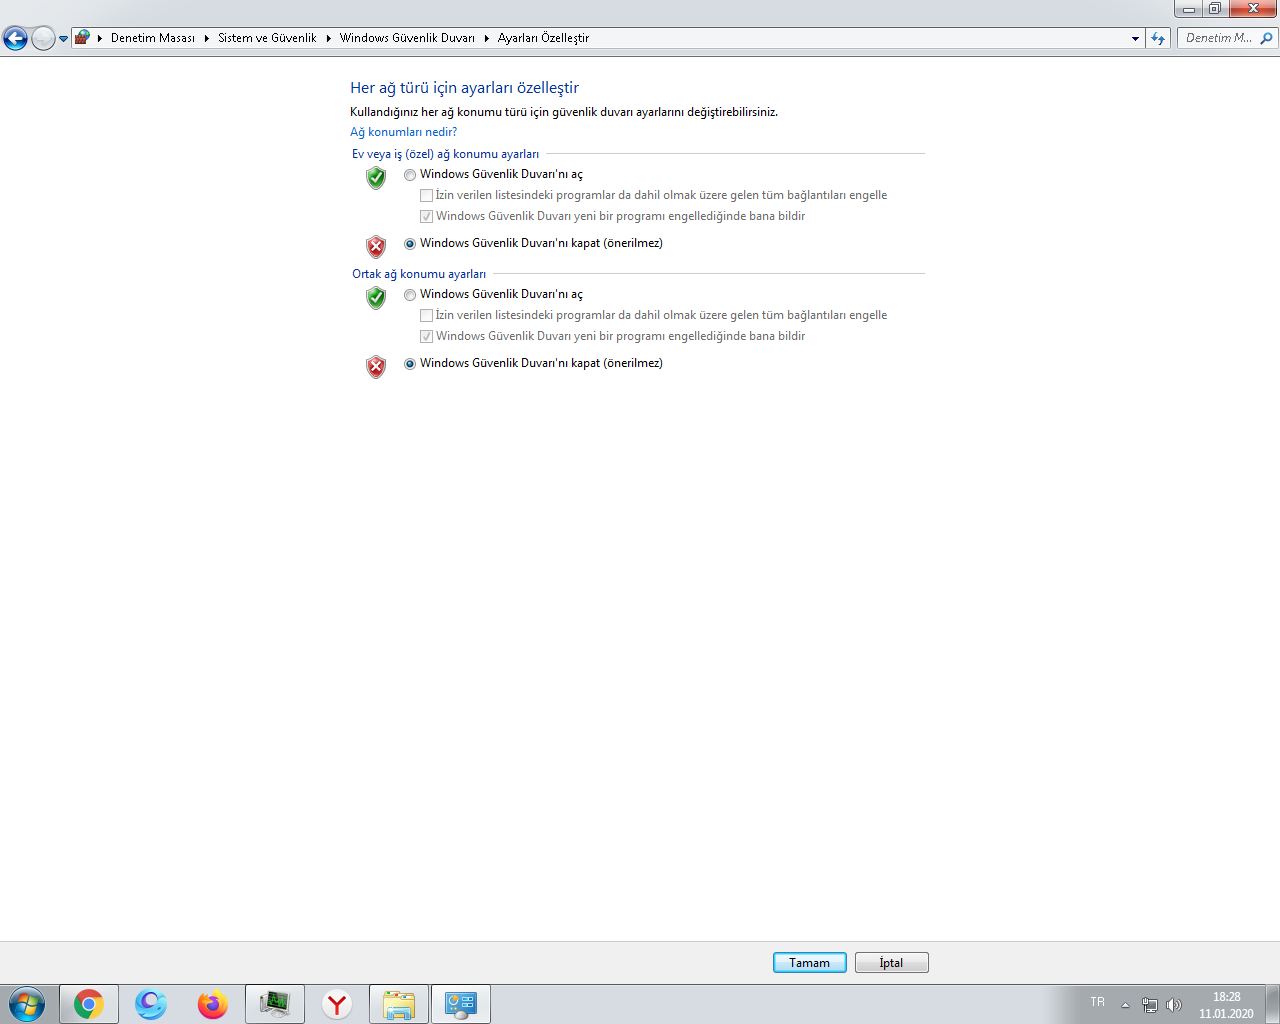Open the volume speaker icon in the tray

tap(1174, 1005)
